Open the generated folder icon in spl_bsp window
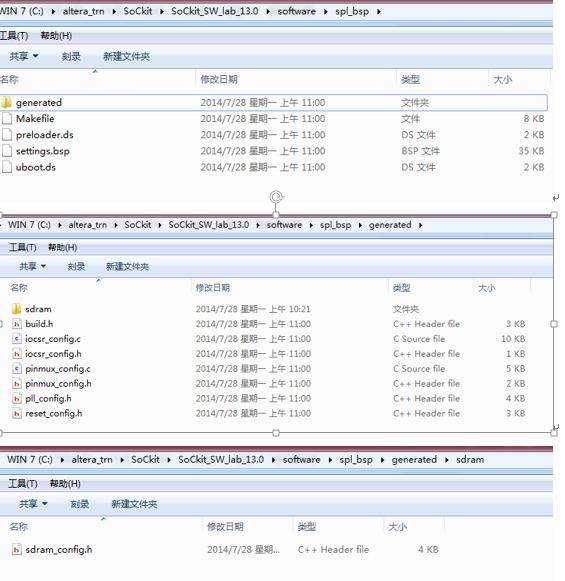 pyautogui.click(x=6, y=102)
